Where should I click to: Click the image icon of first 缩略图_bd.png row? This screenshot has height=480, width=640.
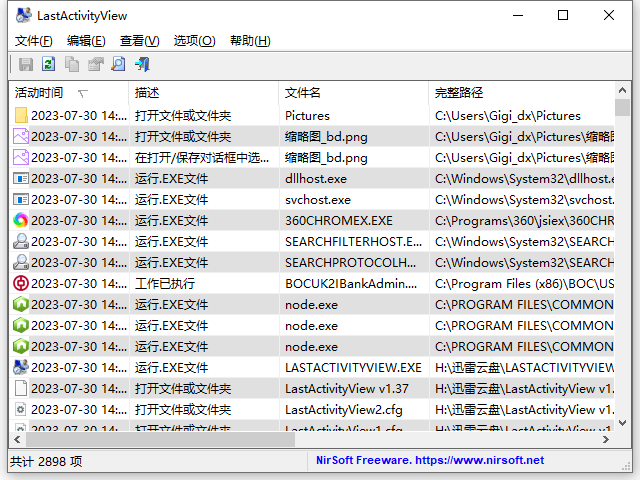(21, 136)
